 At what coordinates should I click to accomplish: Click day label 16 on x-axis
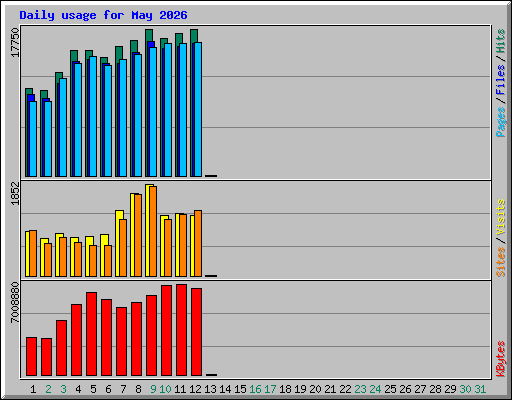point(255,389)
